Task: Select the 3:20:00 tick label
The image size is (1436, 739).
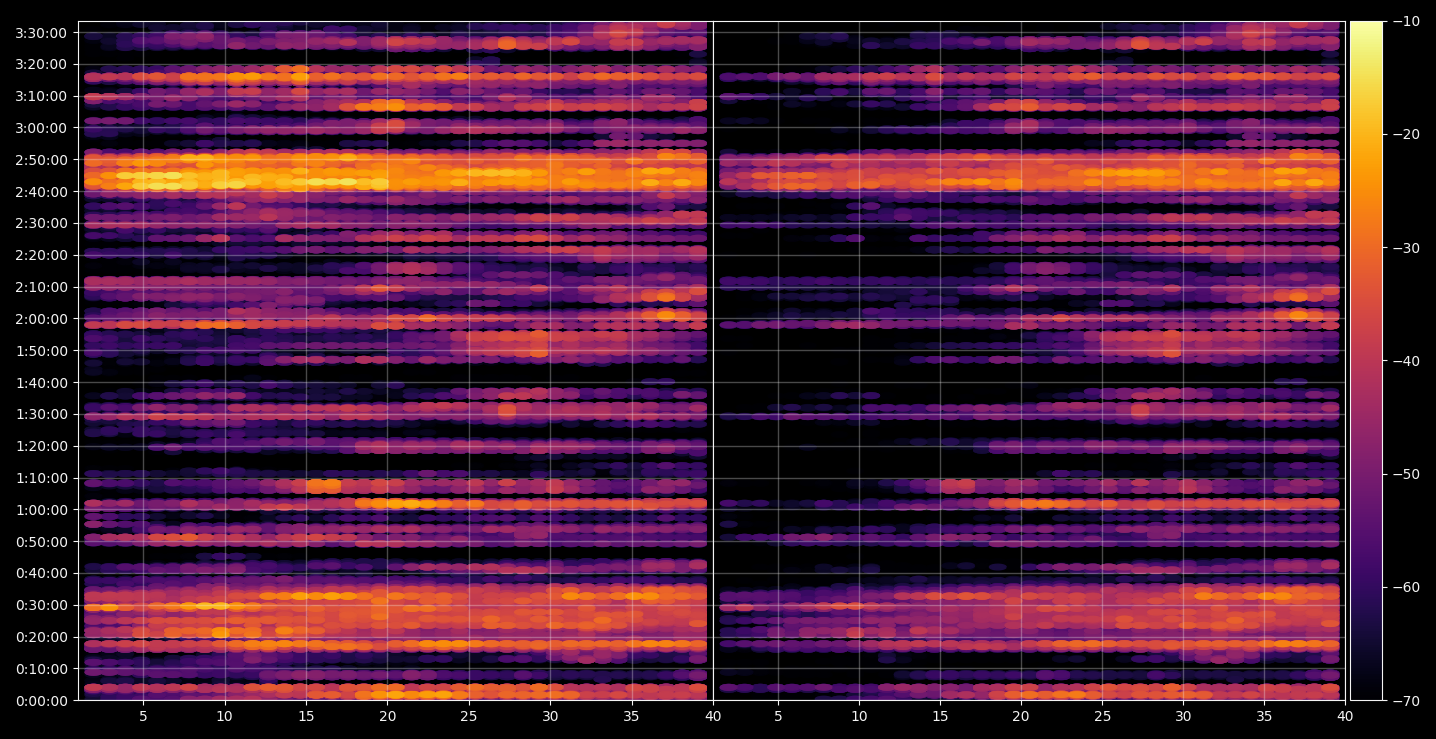Action: click(42, 64)
